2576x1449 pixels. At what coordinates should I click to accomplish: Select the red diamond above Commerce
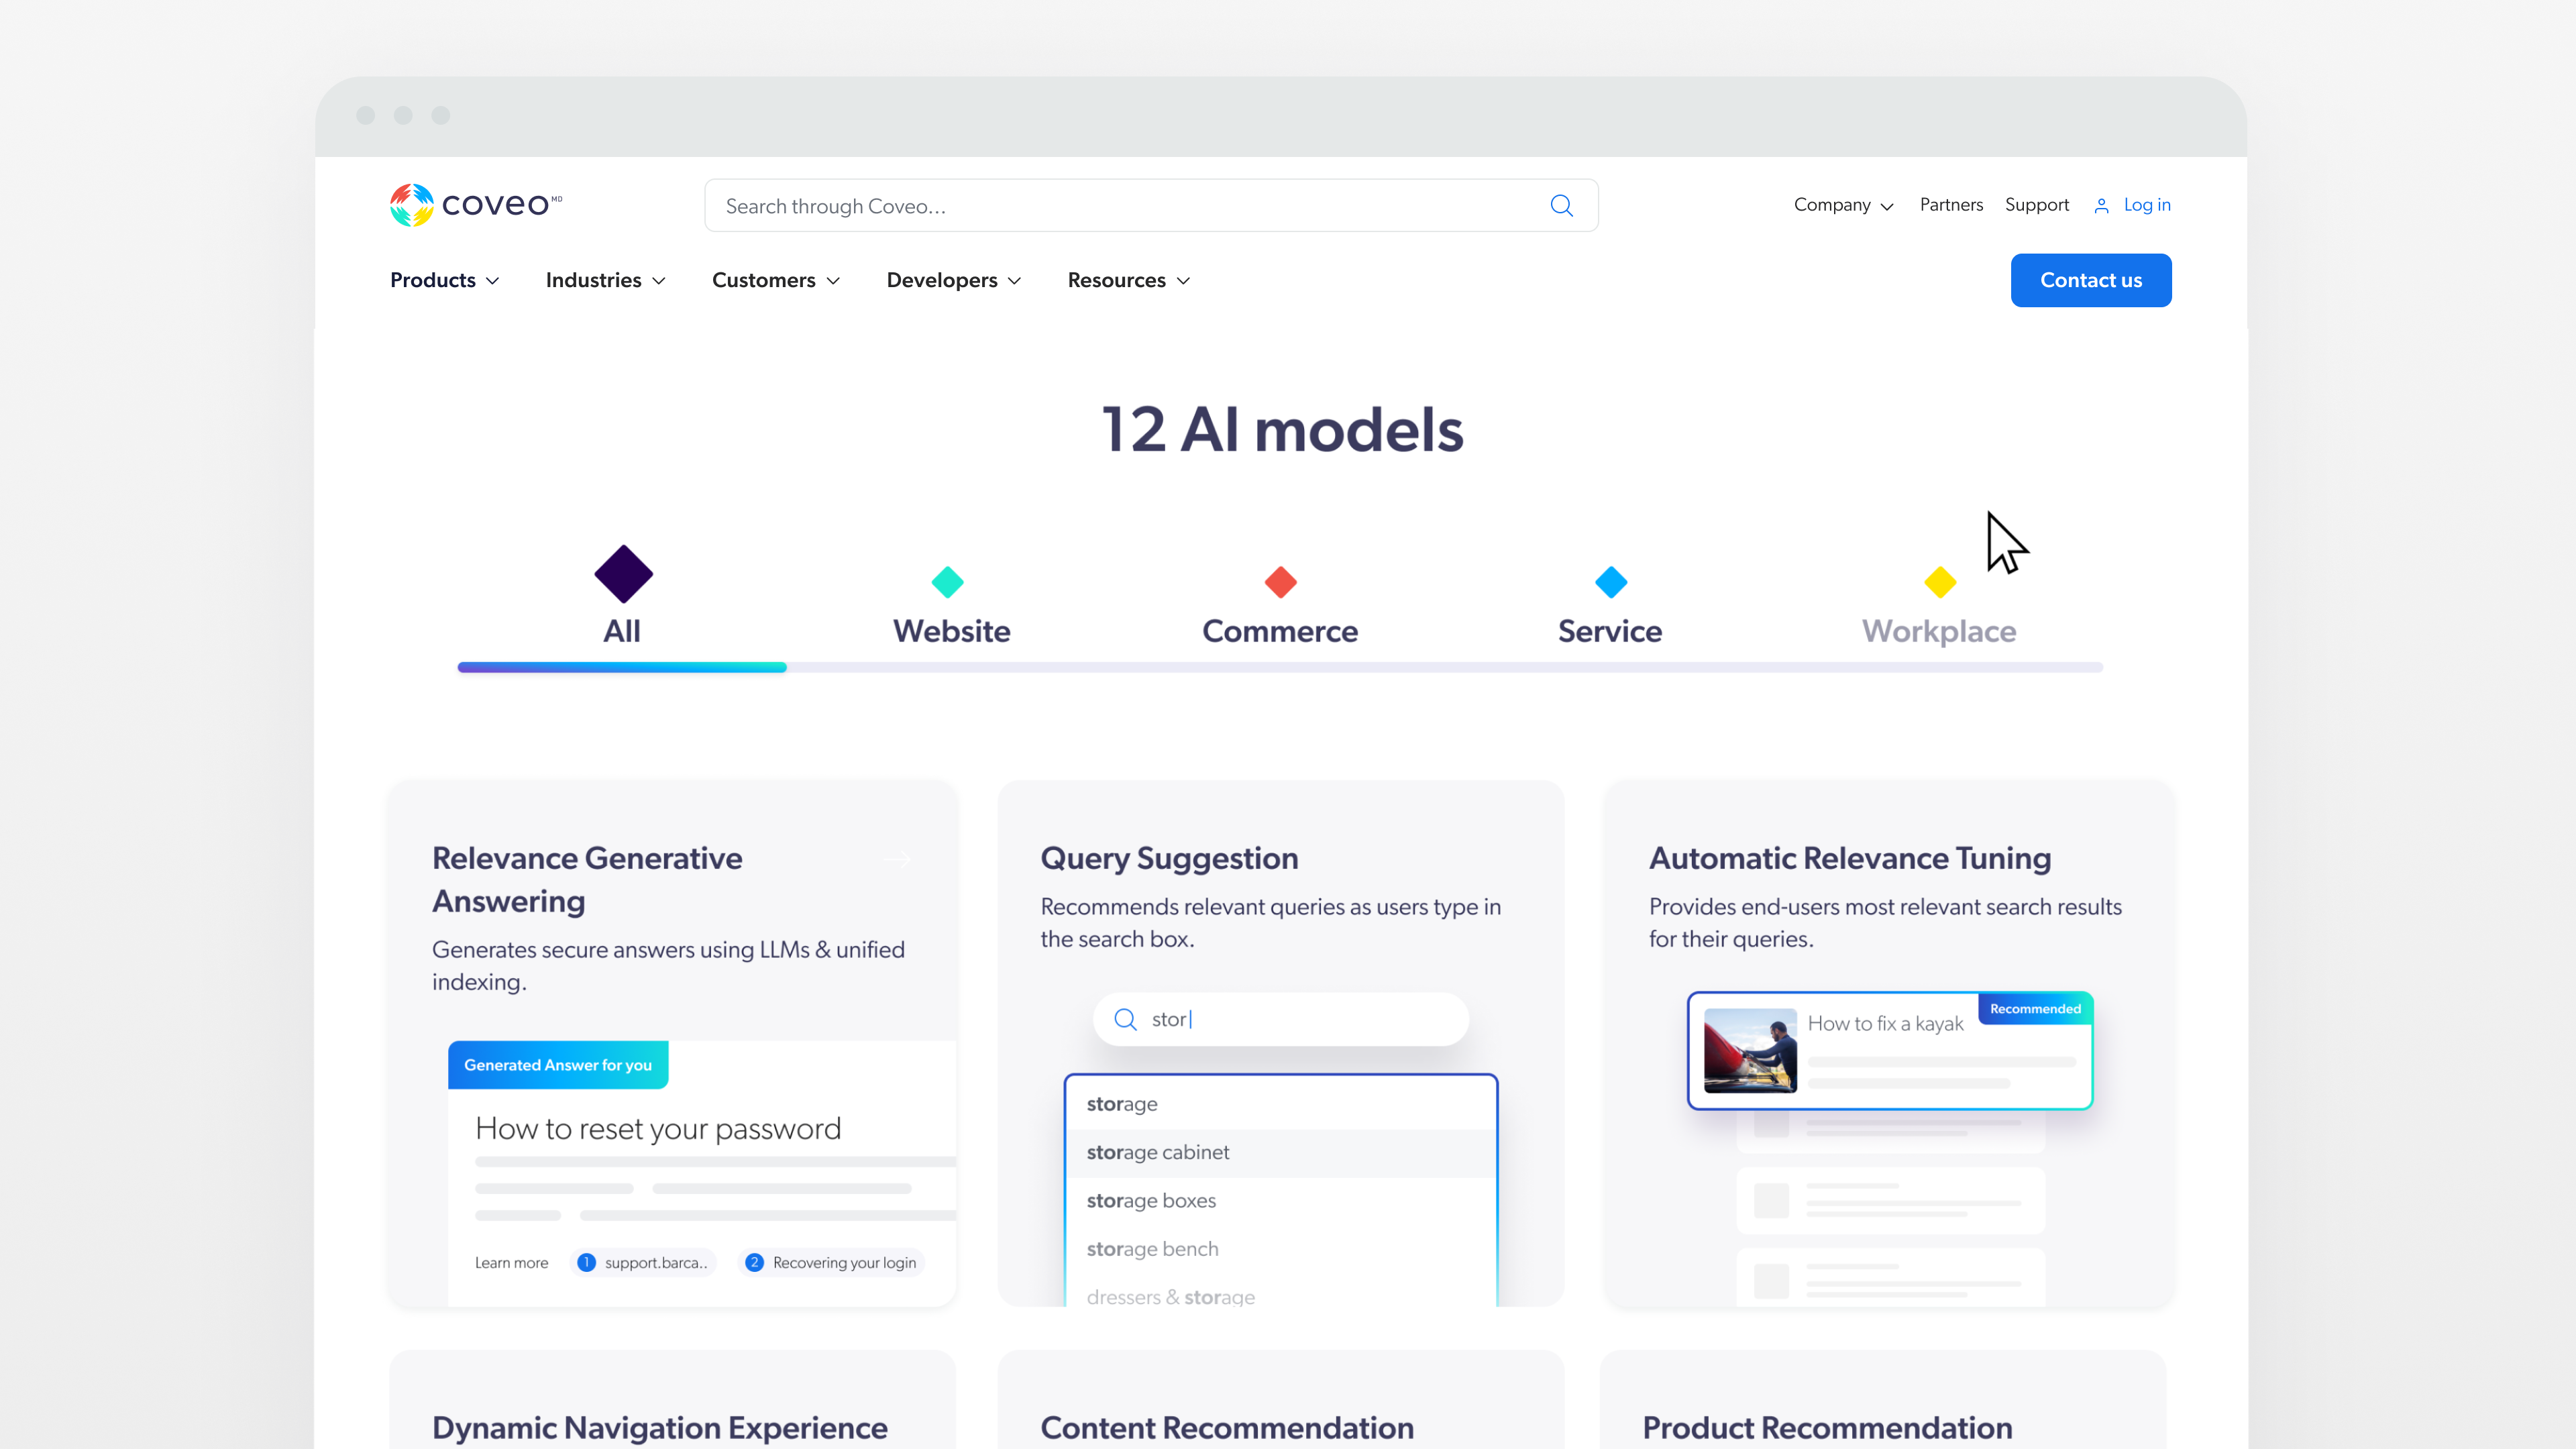click(x=1280, y=582)
